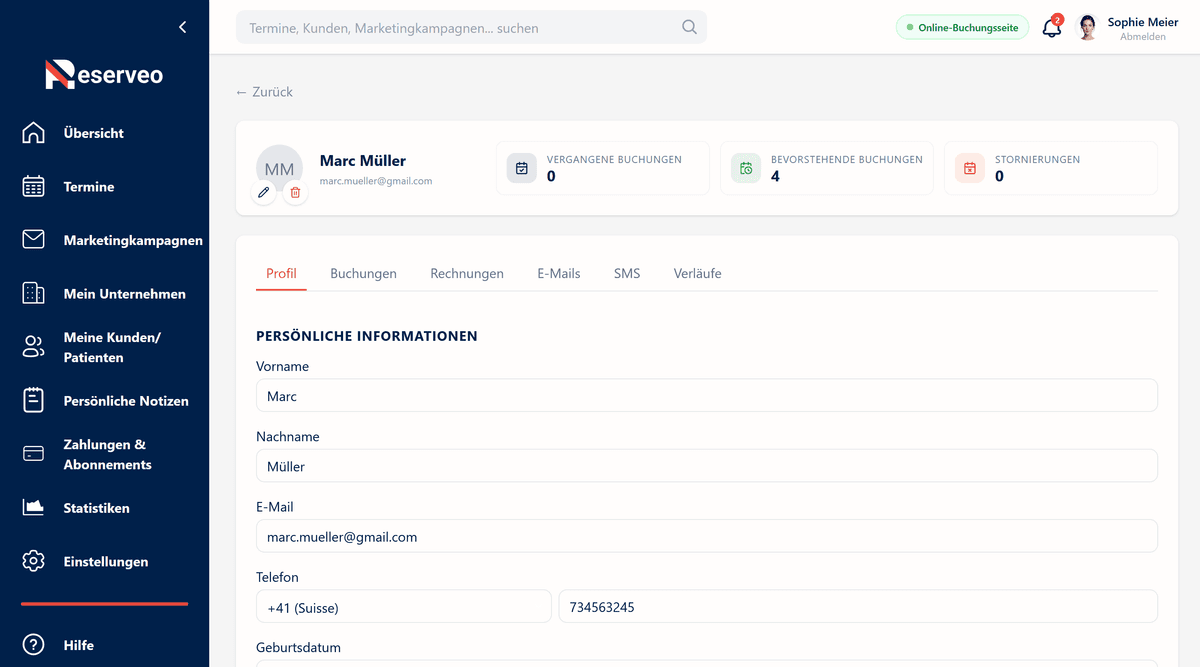Viewport: 1200px width, 667px height.
Task: Click the building icon beside Mein Unternehmen
Action: point(34,294)
